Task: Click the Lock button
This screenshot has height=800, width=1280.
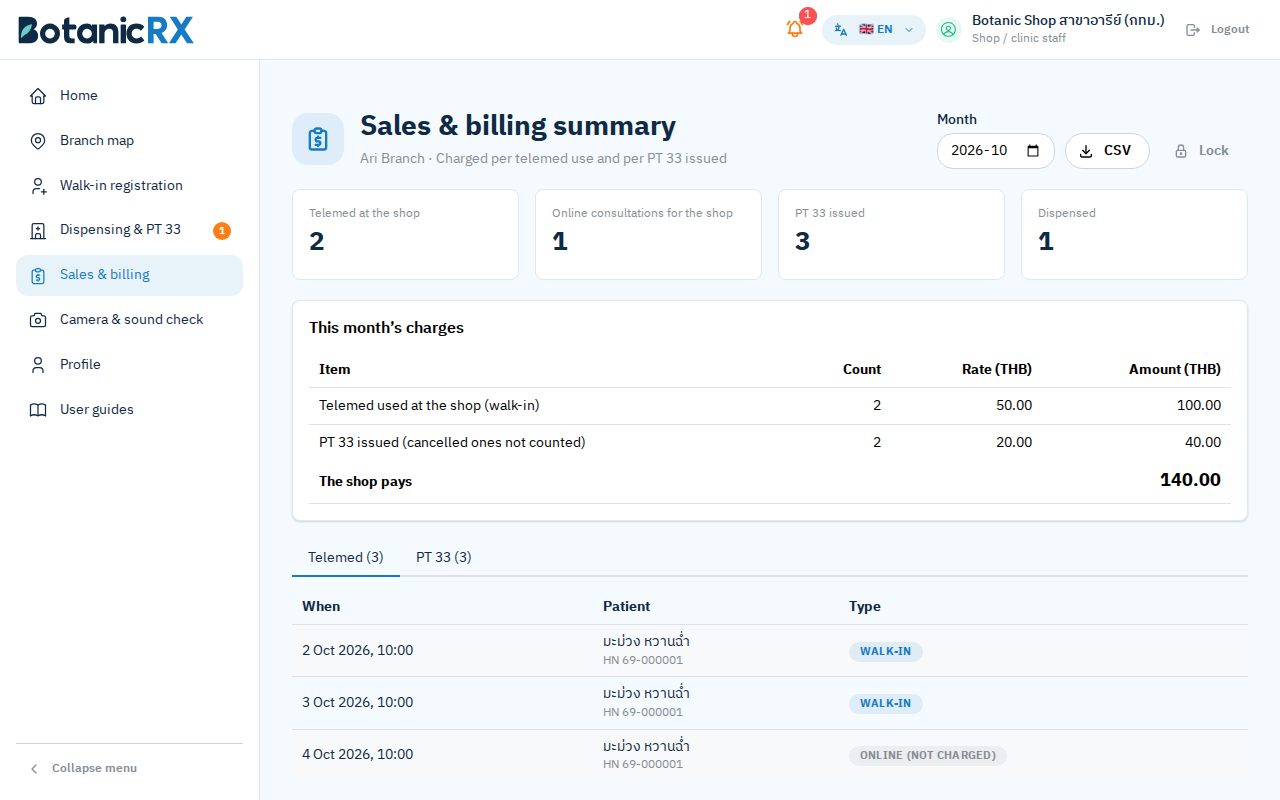Action: (x=1201, y=151)
